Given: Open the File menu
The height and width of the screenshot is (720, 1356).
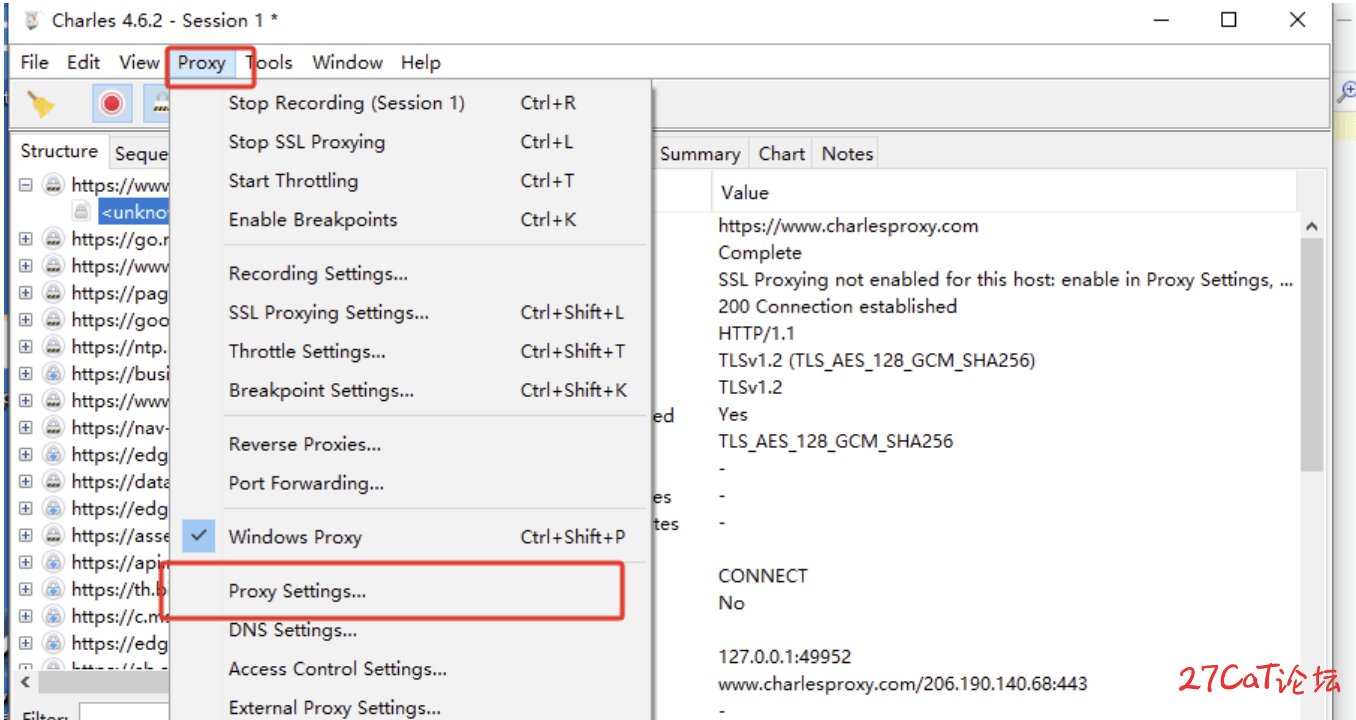Looking at the screenshot, I should tap(35, 62).
